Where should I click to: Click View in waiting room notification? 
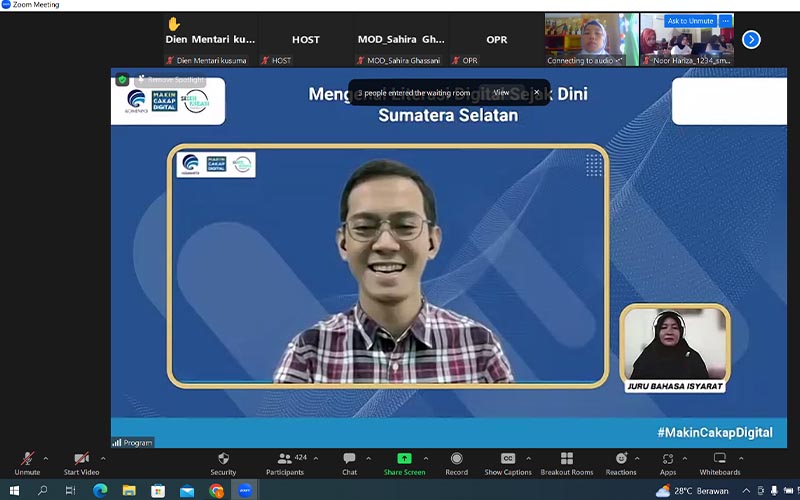pyautogui.click(x=501, y=92)
